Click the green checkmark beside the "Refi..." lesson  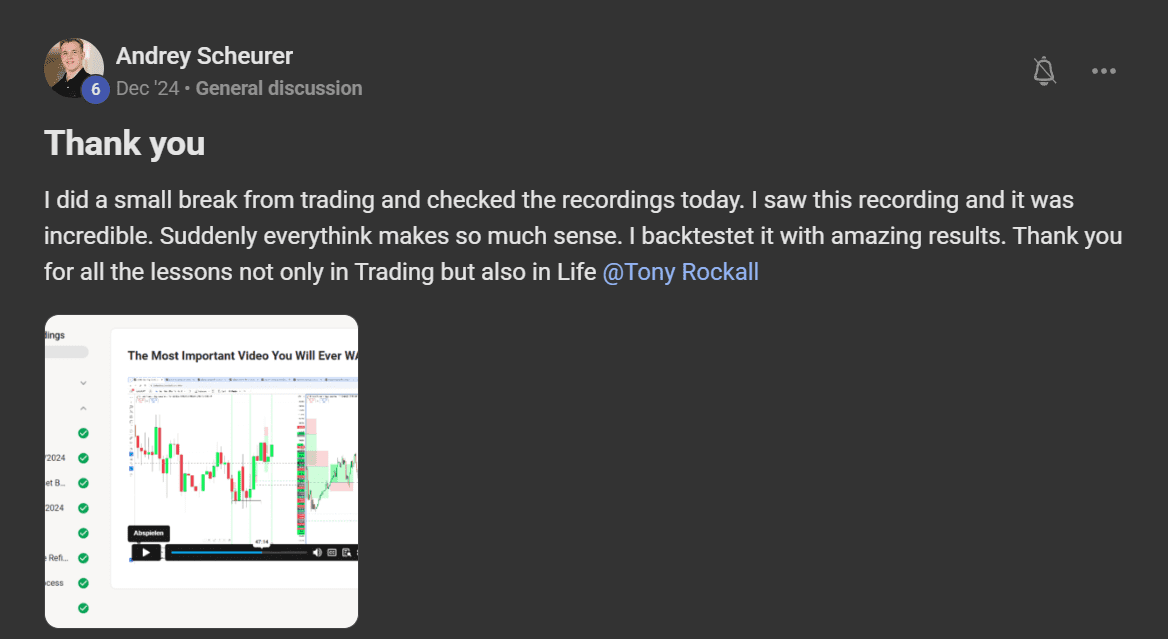click(x=83, y=558)
